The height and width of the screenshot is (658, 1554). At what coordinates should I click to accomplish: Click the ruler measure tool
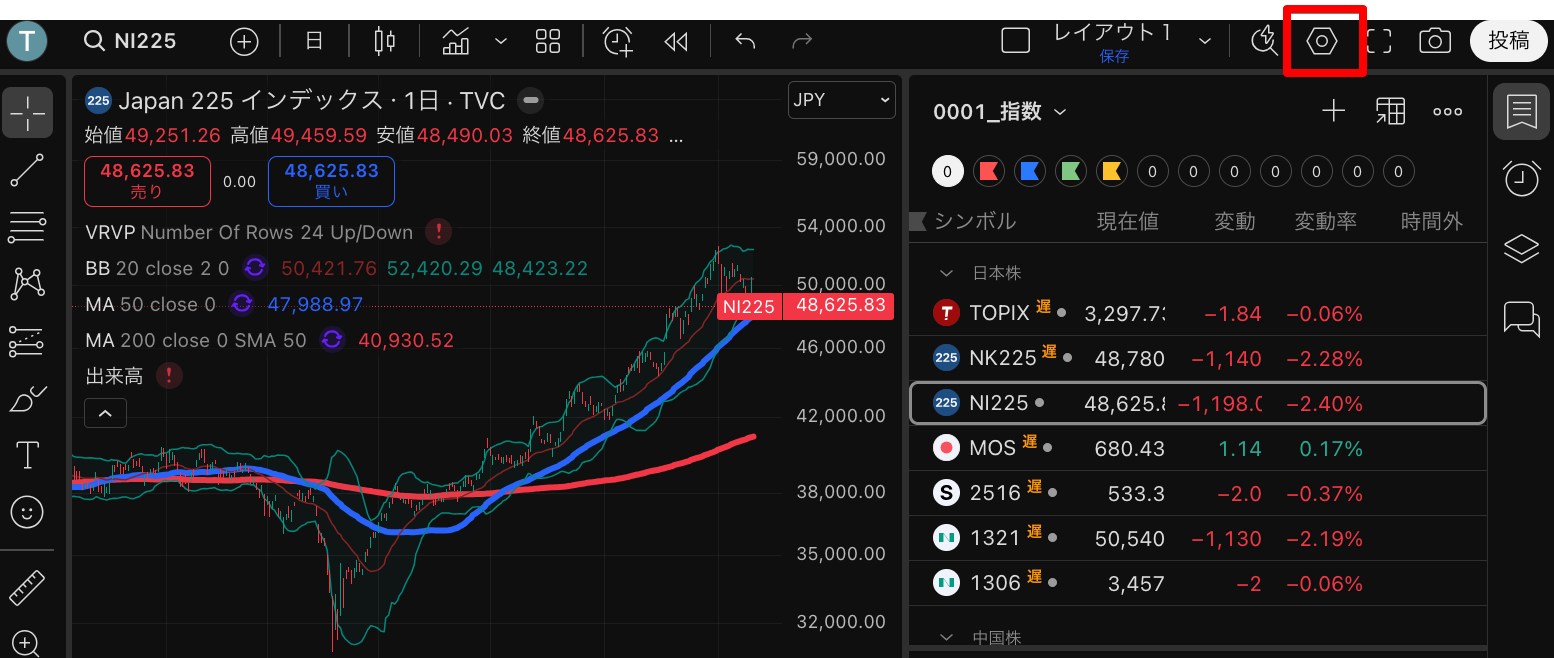click(x=27, y=588)
